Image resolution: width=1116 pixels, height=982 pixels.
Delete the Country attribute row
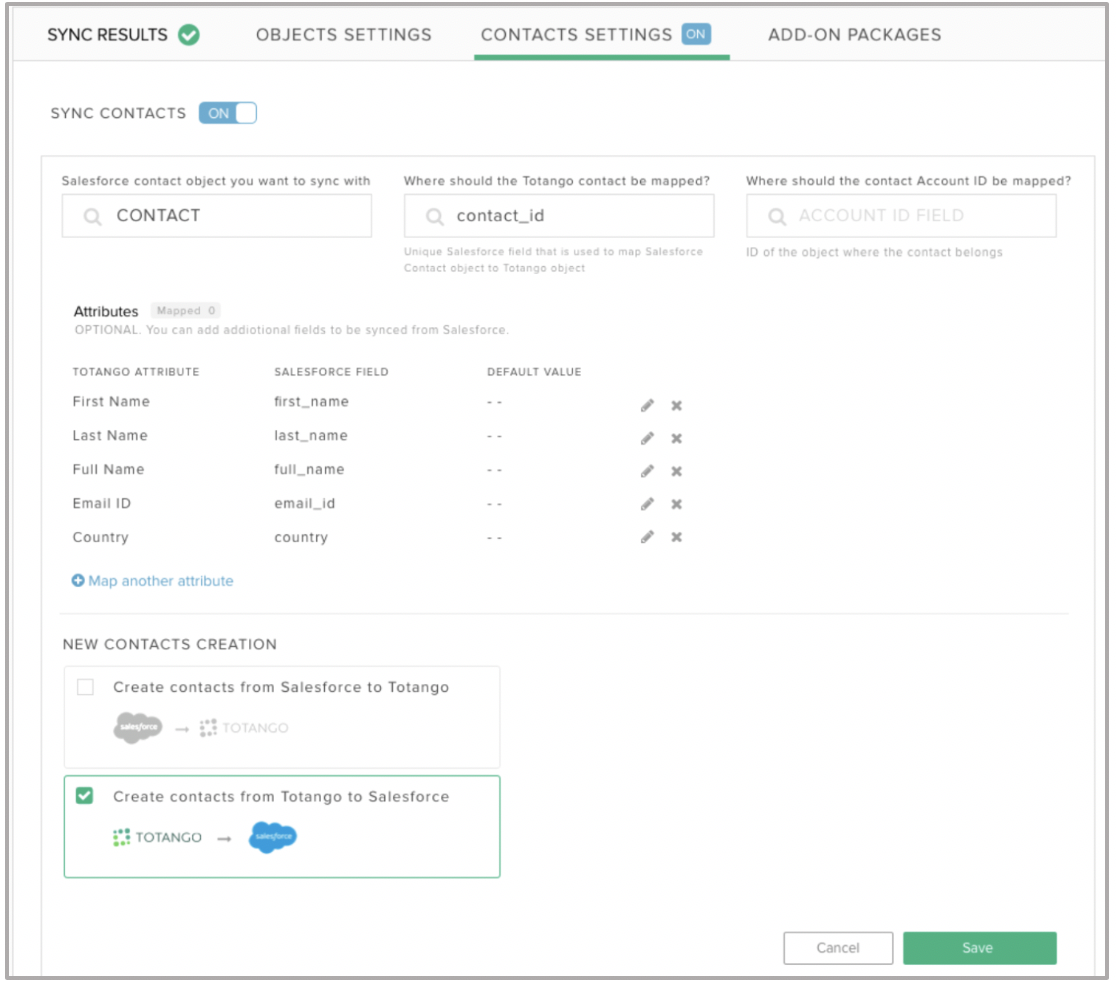pos(676,537)
